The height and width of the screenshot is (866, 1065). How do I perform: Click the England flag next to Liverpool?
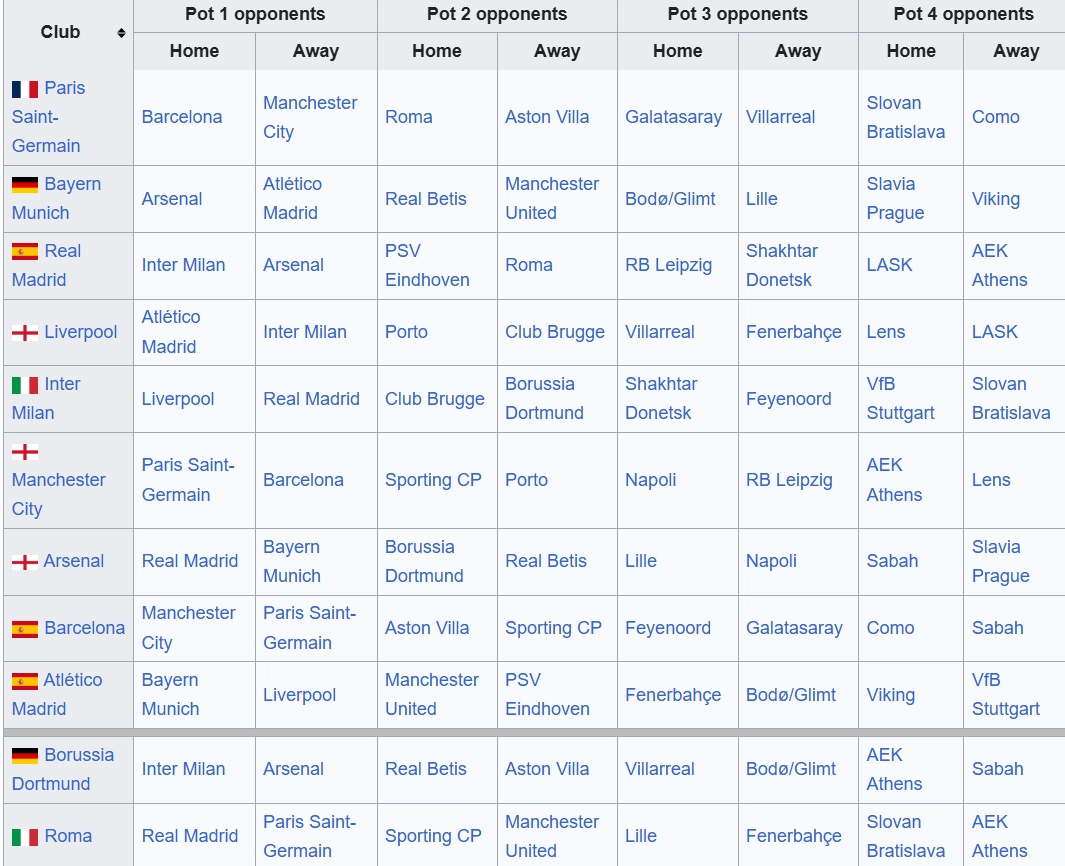(x=25, y=333)
